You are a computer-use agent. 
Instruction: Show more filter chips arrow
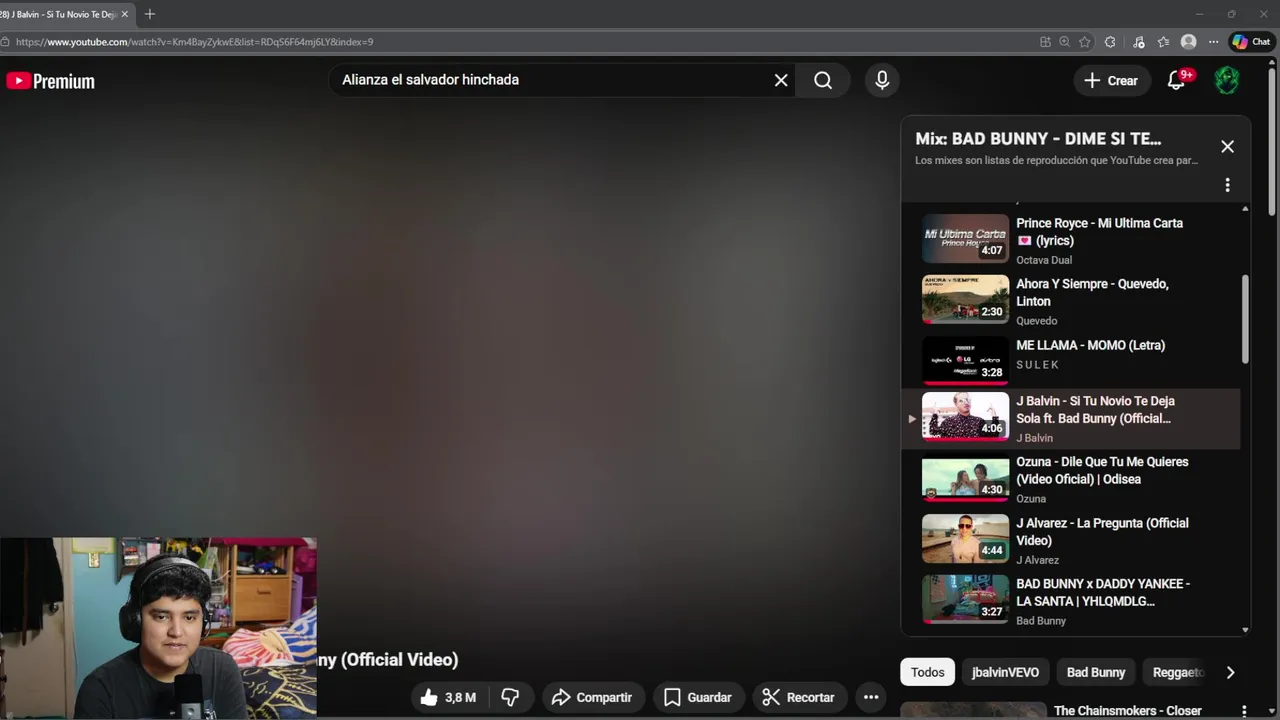click(x=1230, y=672)
